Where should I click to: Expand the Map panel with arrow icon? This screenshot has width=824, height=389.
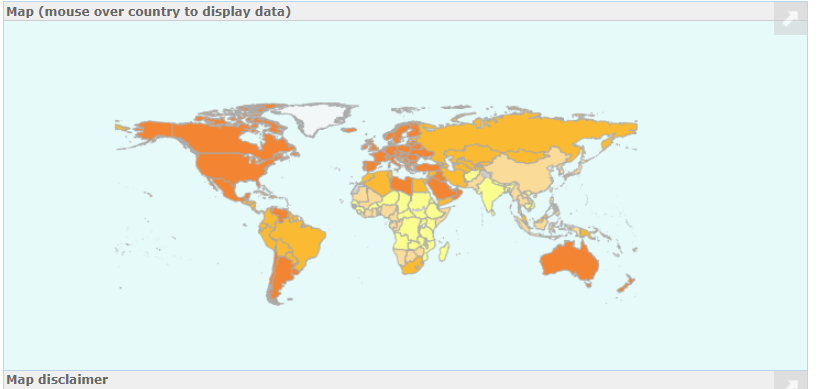[x=790, y=18]
